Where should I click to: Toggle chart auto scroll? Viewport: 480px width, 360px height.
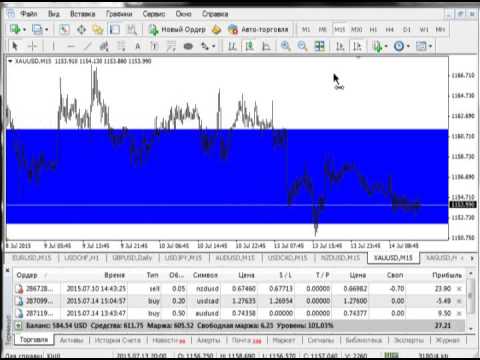pyautogui.click(x=340, y=46)
